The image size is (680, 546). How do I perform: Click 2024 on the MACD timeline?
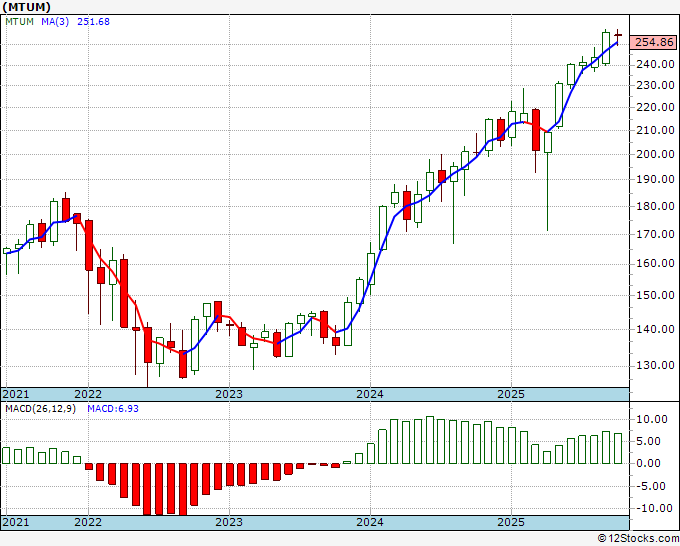[x=370, y=522]
